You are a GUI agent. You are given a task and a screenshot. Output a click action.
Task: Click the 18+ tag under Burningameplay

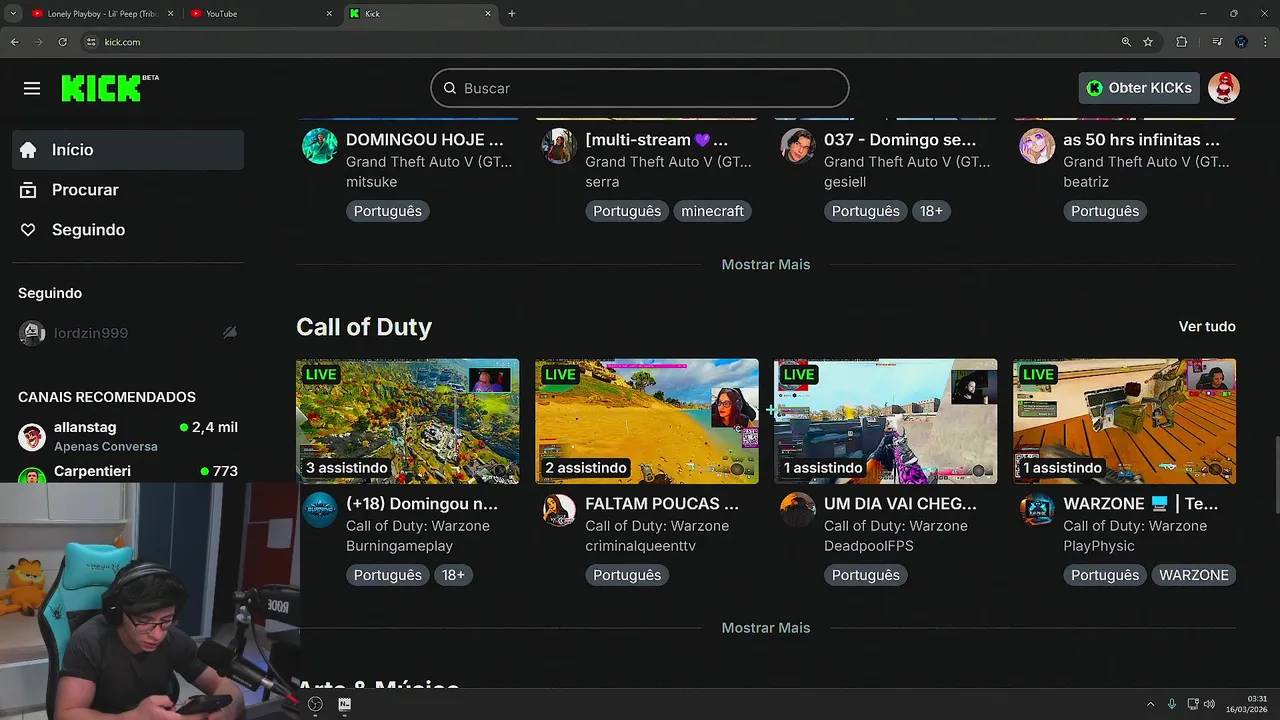pos(453,575)
